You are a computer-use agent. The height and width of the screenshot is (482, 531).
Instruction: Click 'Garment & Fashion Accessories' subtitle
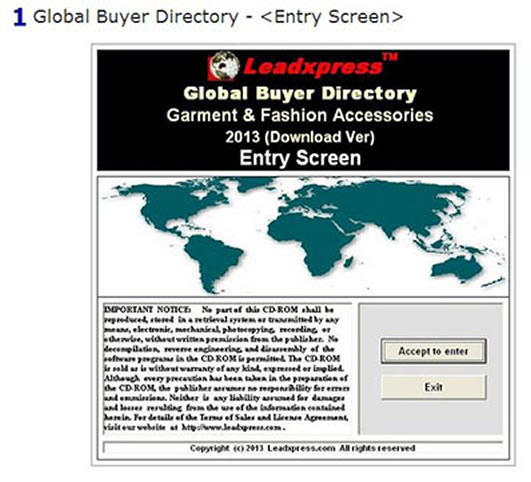pyautogui.click(x=300, y=115)
